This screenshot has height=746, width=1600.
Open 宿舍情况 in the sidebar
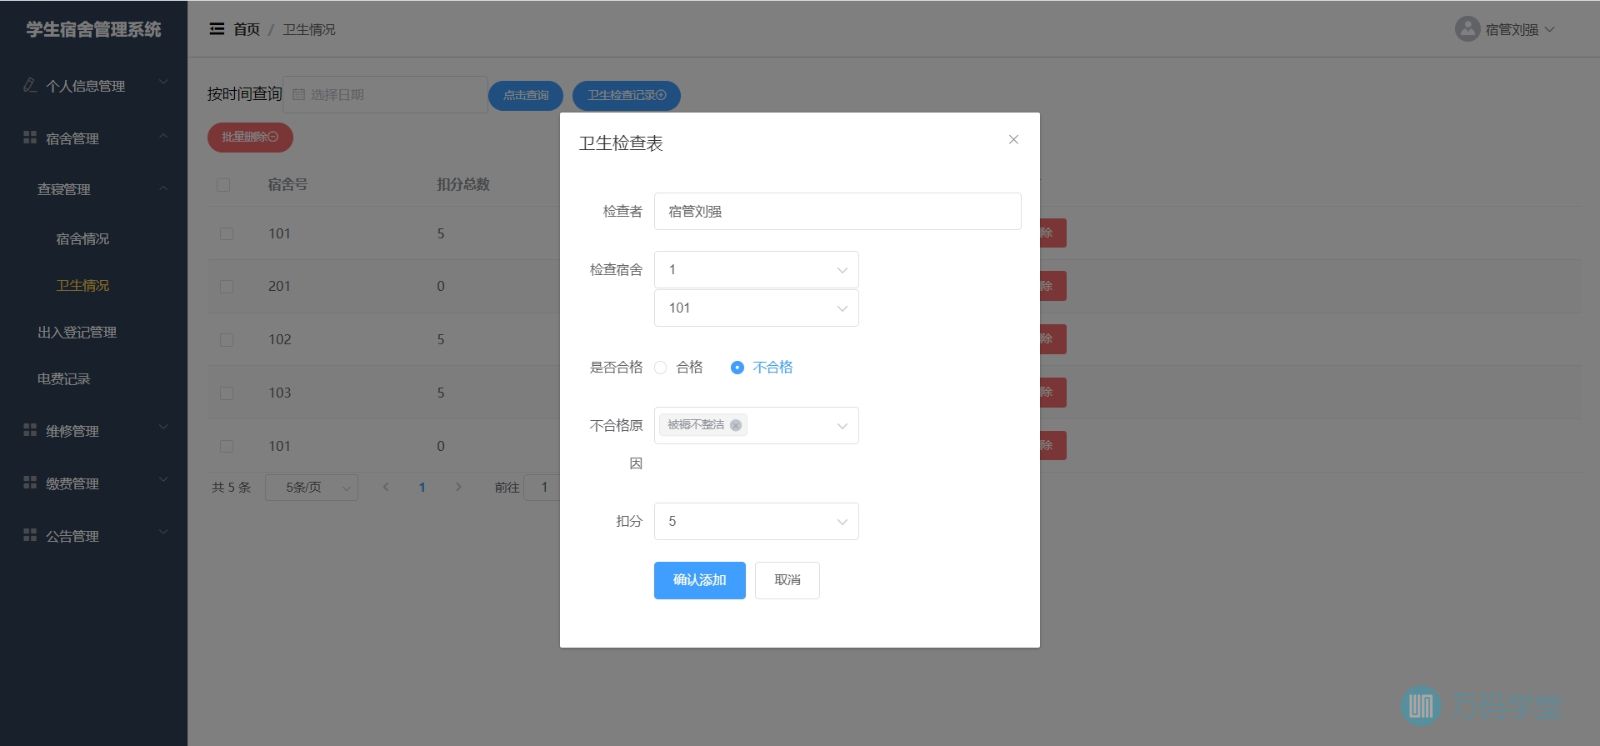click(x=82, y=238)
